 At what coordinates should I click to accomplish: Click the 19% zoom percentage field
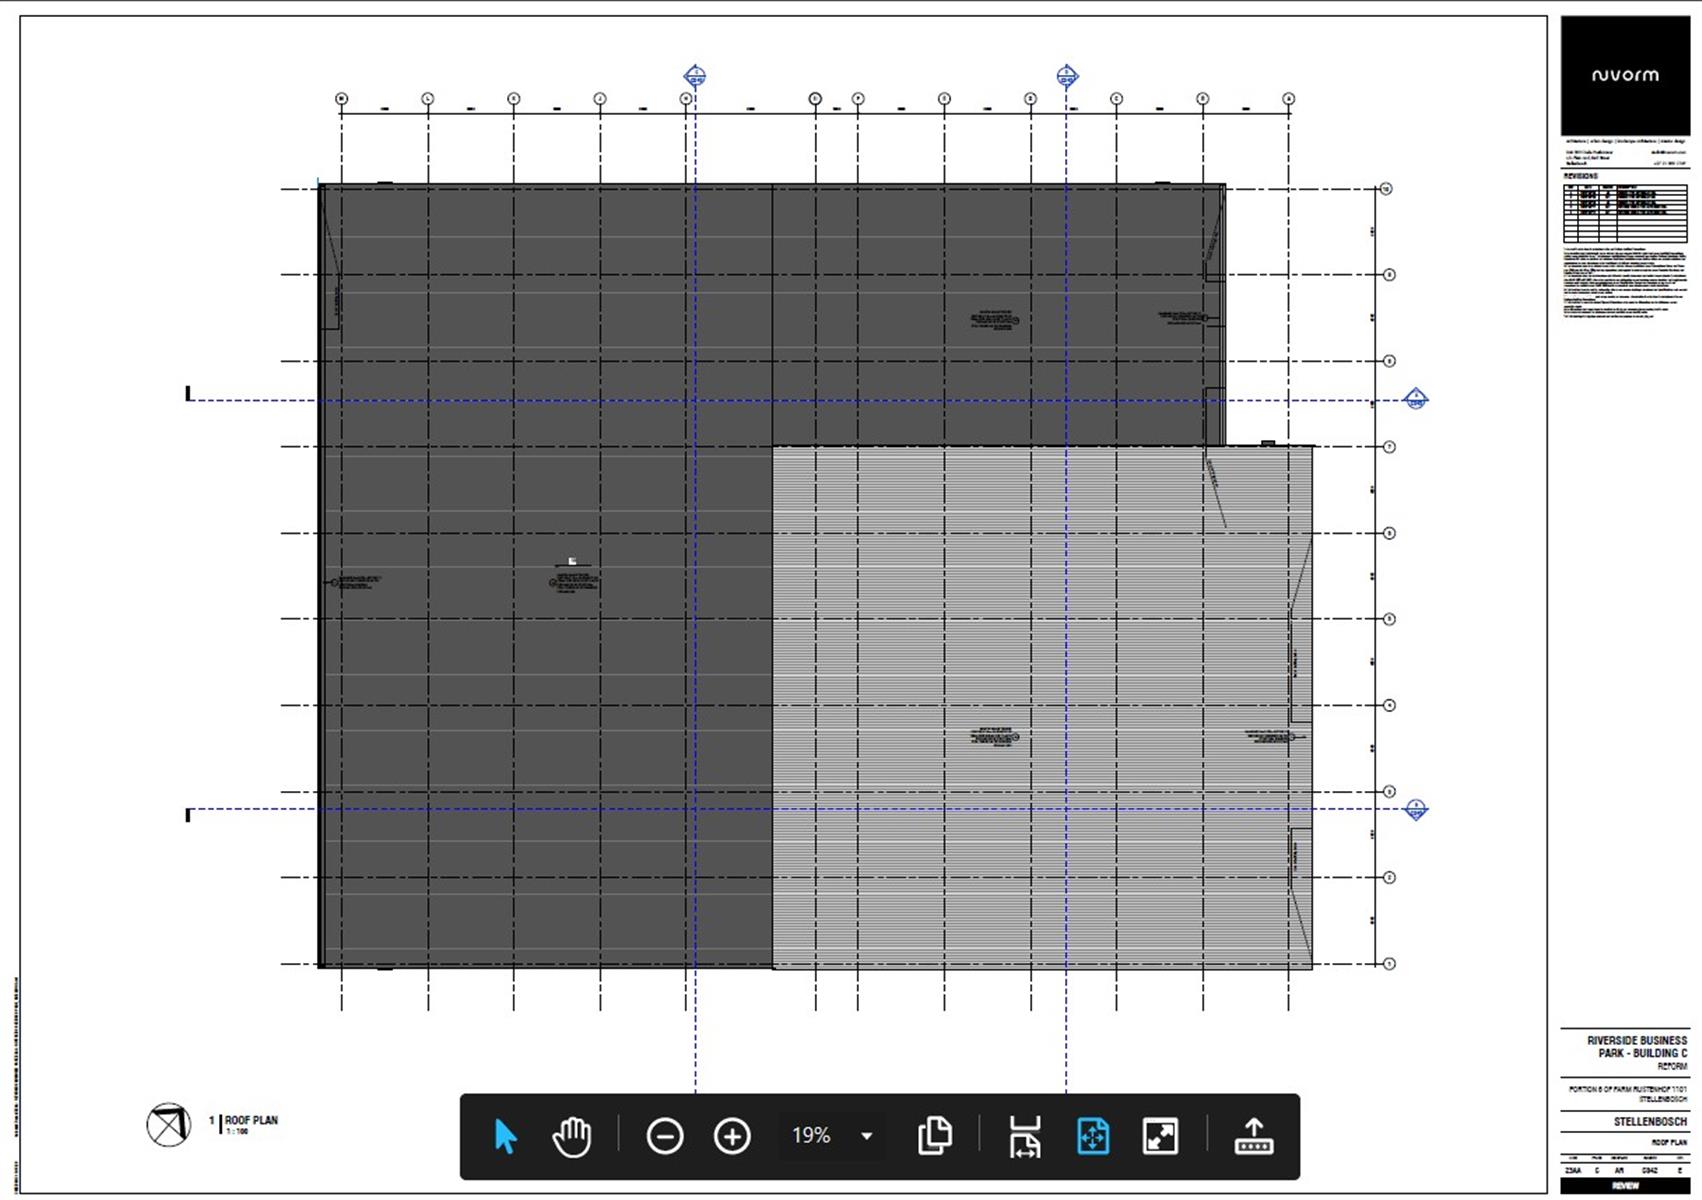click(x=811, y=1136)
